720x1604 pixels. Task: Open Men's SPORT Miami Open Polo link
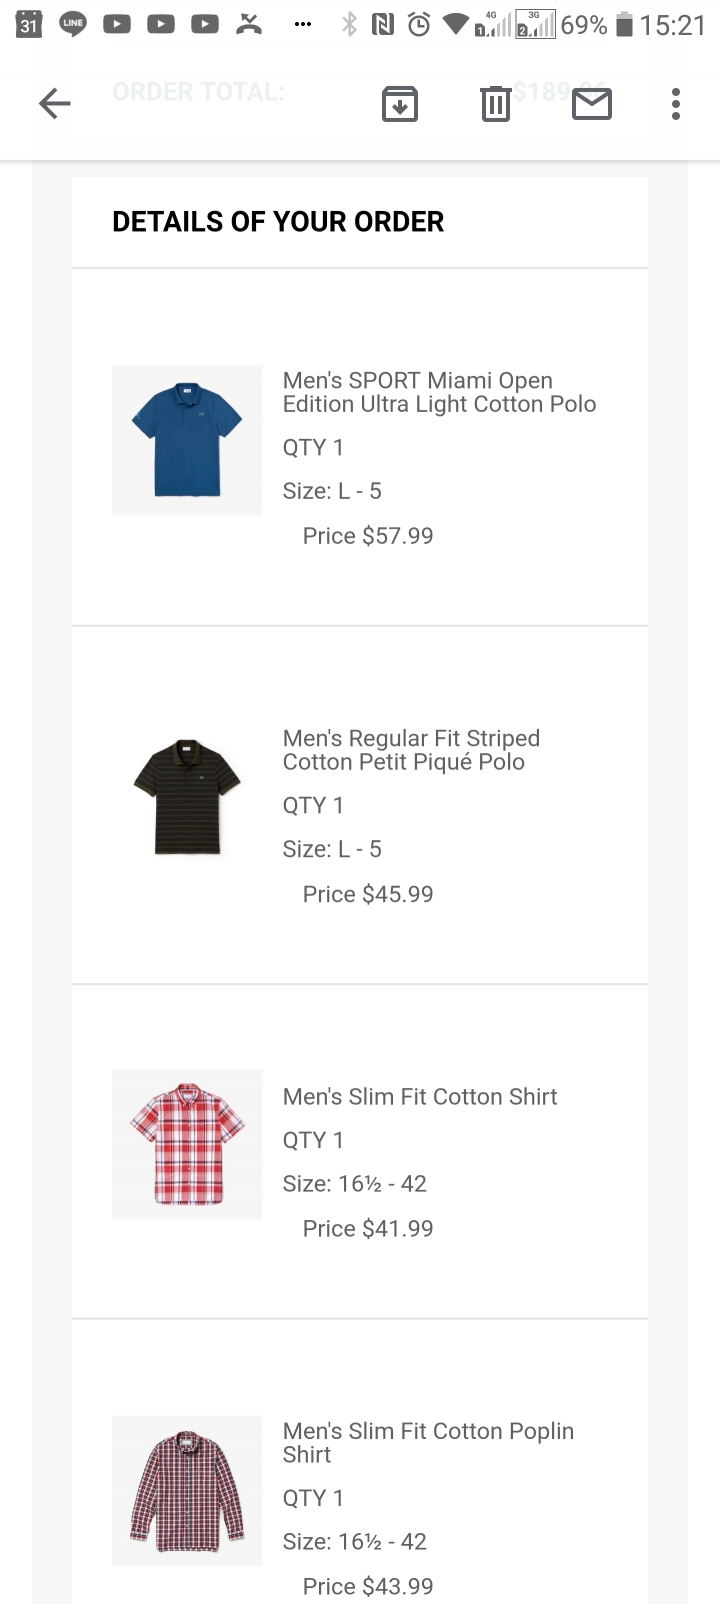point(439,392)
